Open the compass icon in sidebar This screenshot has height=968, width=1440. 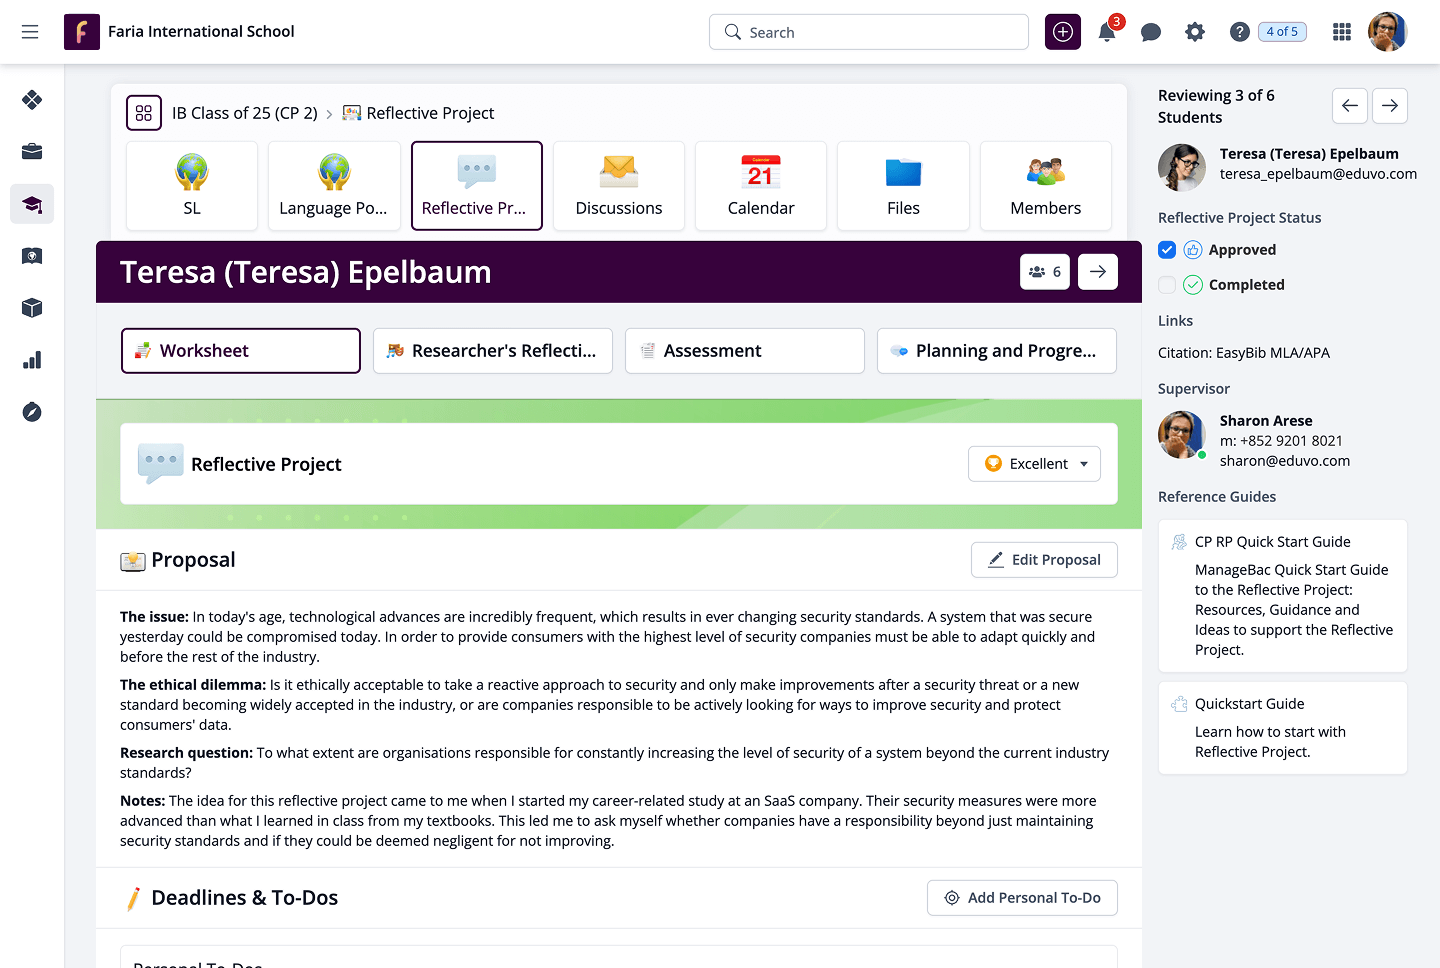[32, 412]
